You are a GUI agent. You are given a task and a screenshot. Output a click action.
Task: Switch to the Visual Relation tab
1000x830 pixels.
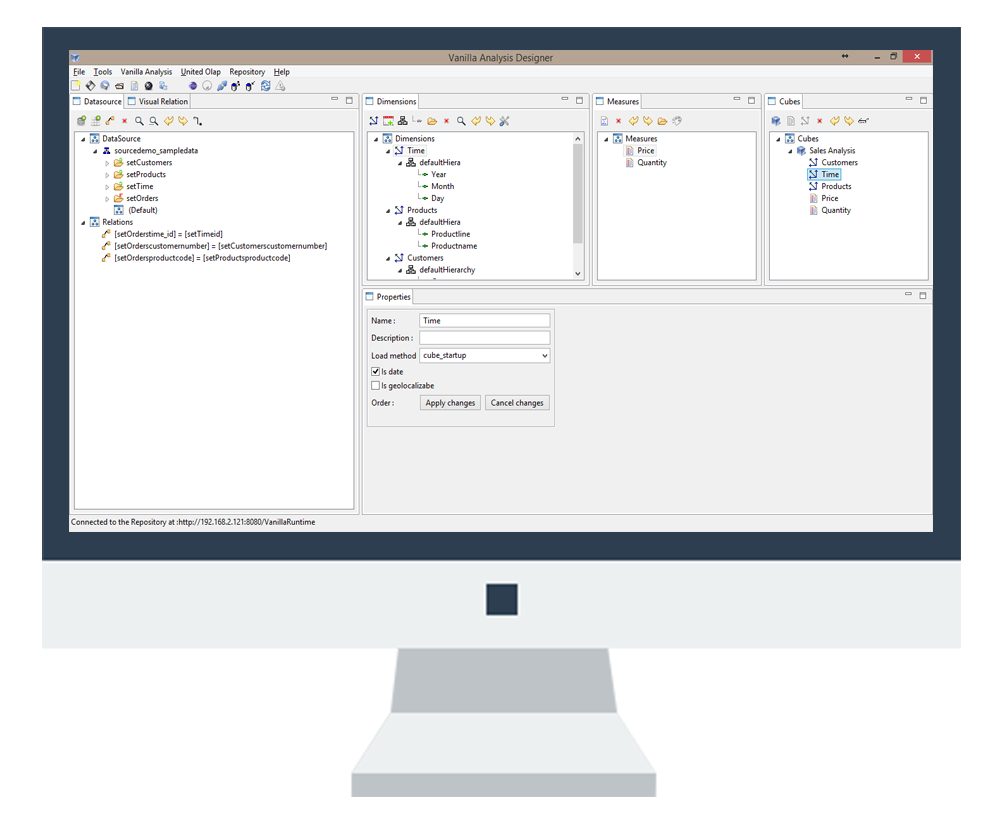(x=158, y=101)
